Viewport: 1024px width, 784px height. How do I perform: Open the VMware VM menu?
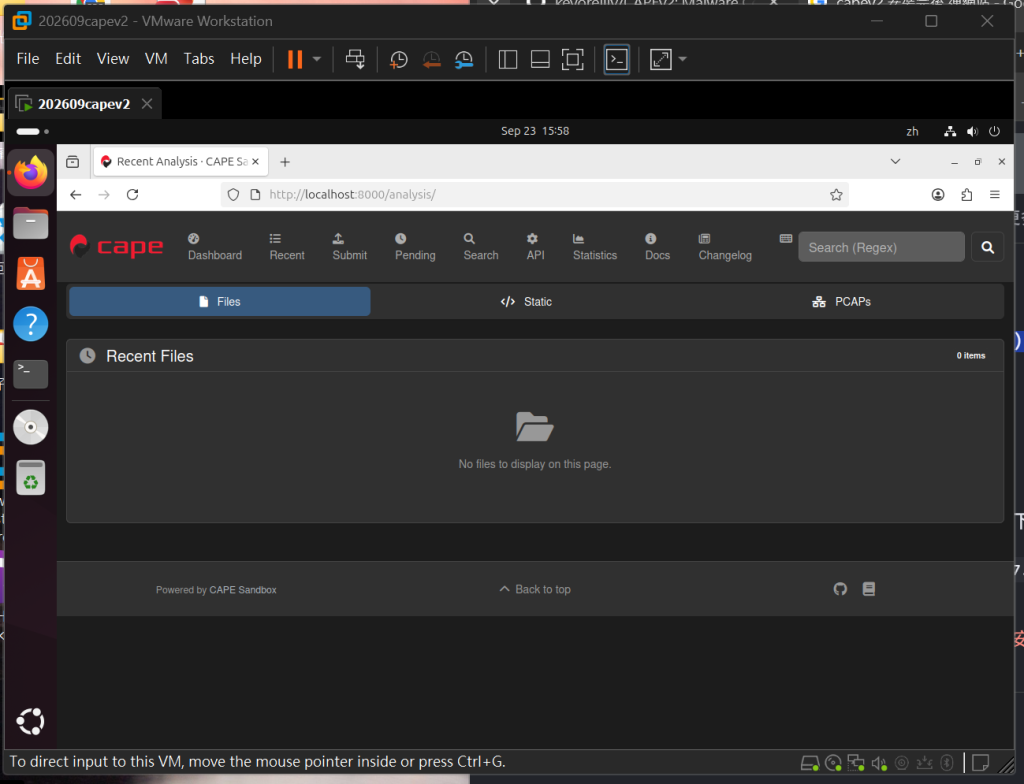156,59
